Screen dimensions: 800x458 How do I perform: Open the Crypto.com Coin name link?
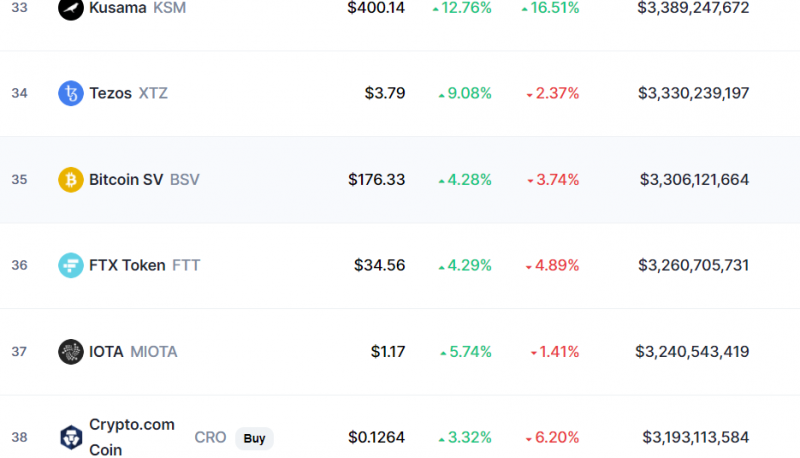132,437
